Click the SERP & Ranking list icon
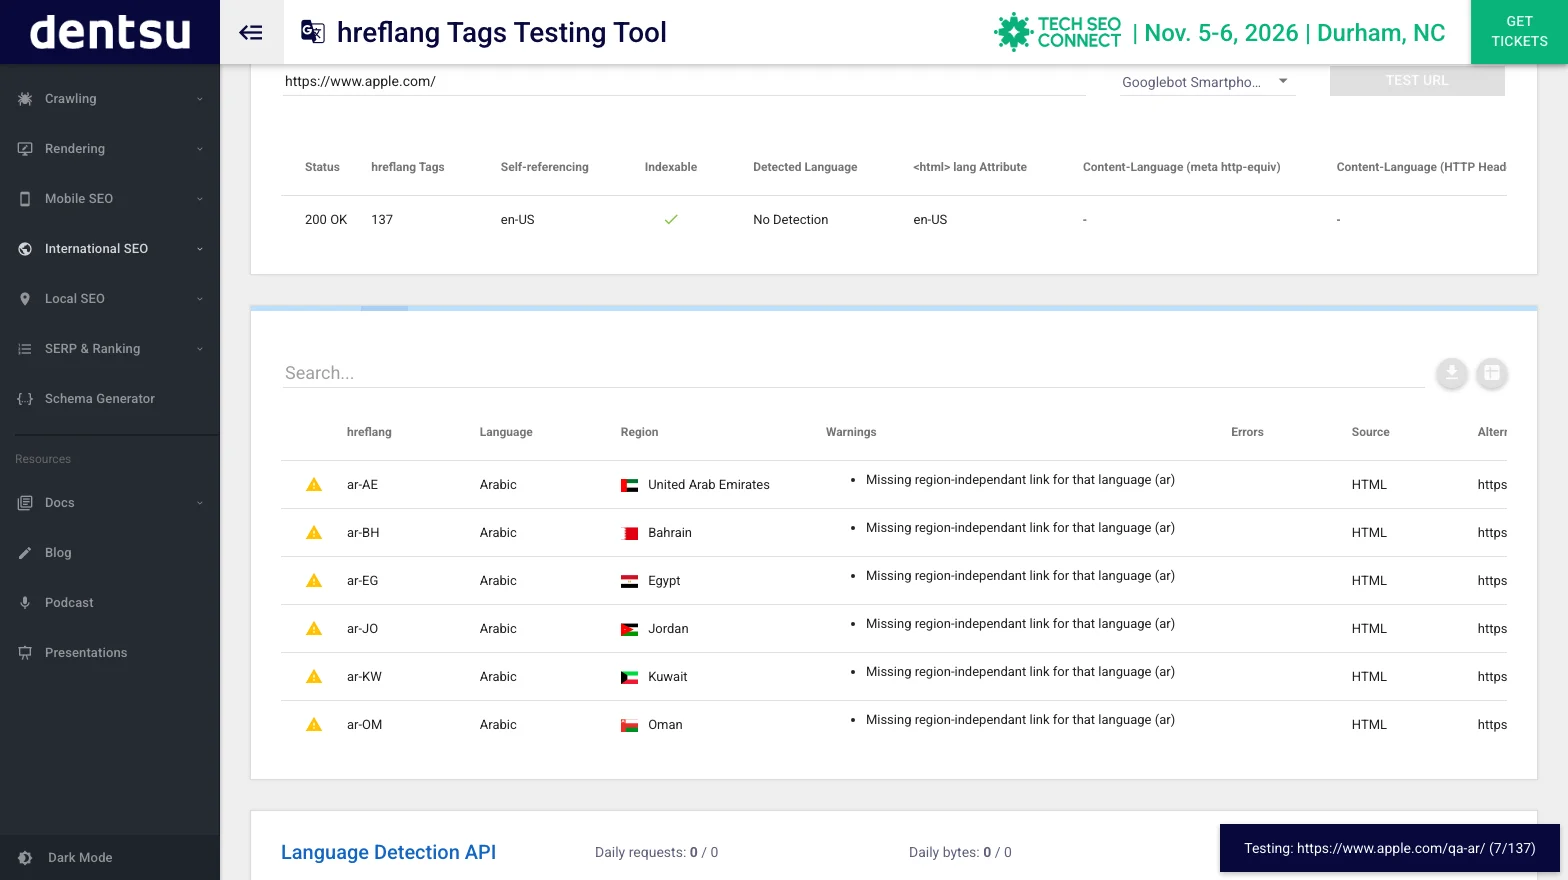The image size is (1568, 880). pos(25,349)
